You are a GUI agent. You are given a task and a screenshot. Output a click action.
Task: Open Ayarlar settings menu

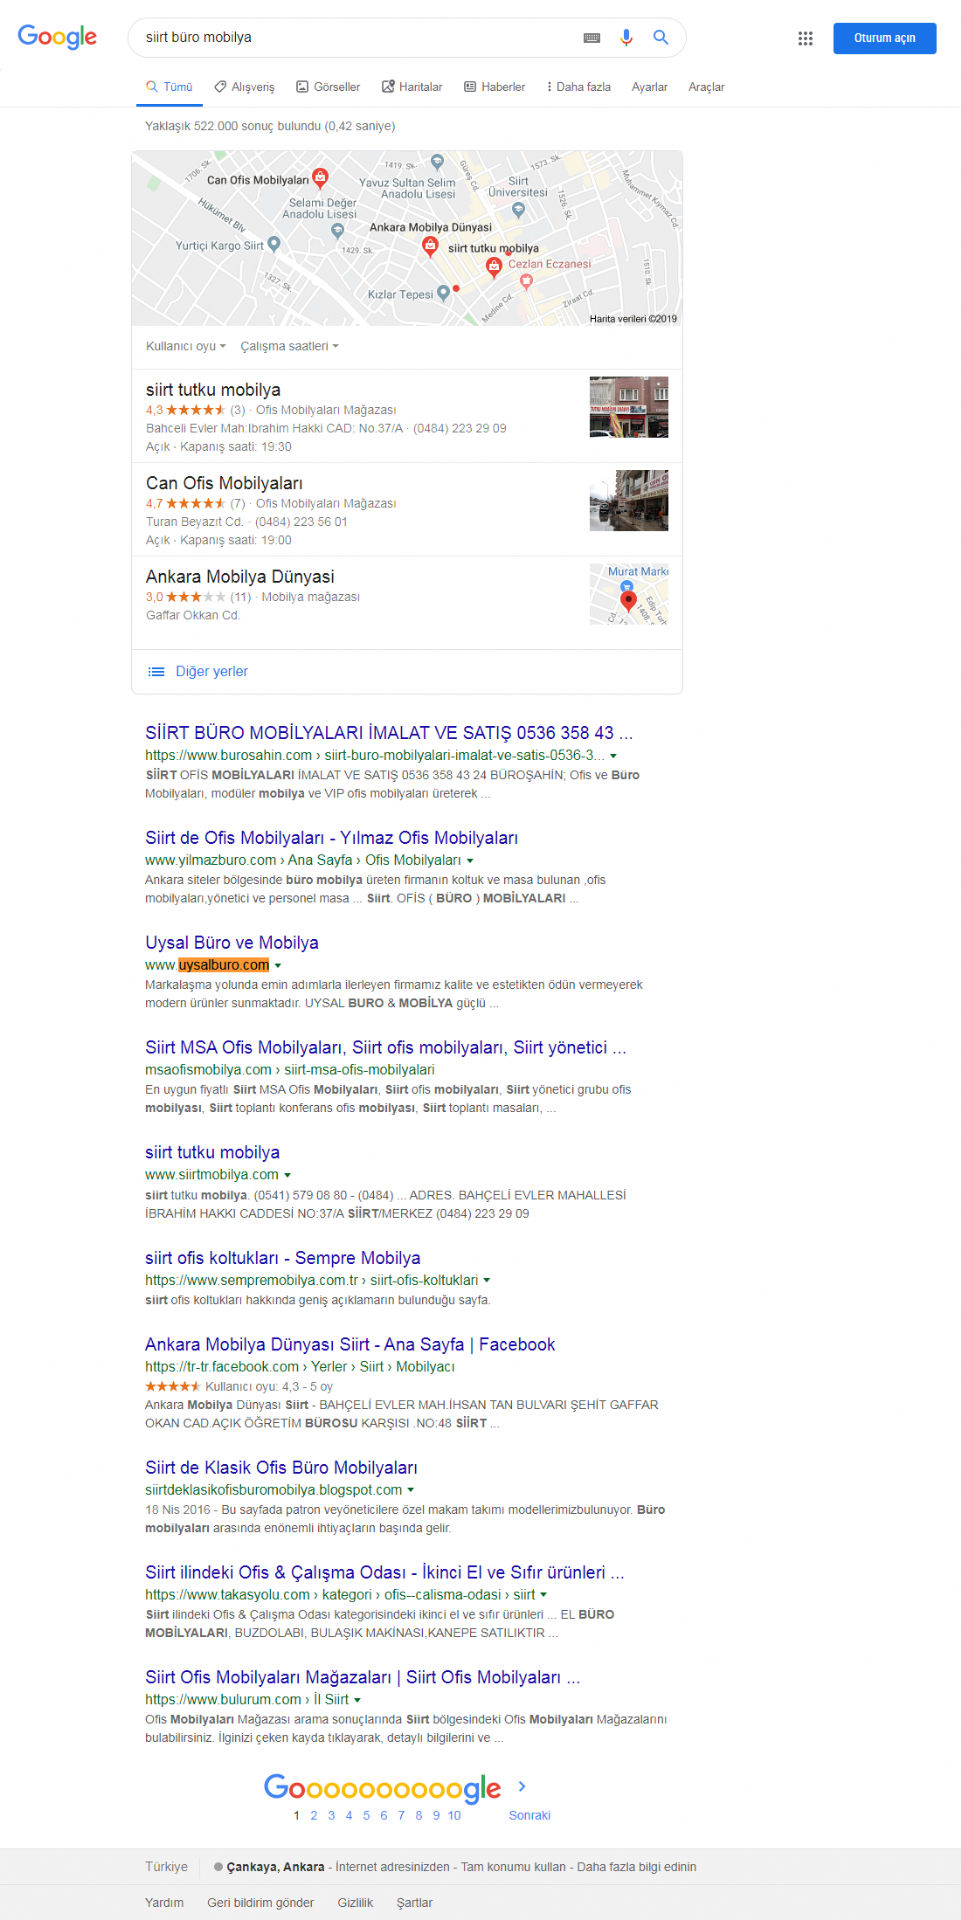point(649,87)
